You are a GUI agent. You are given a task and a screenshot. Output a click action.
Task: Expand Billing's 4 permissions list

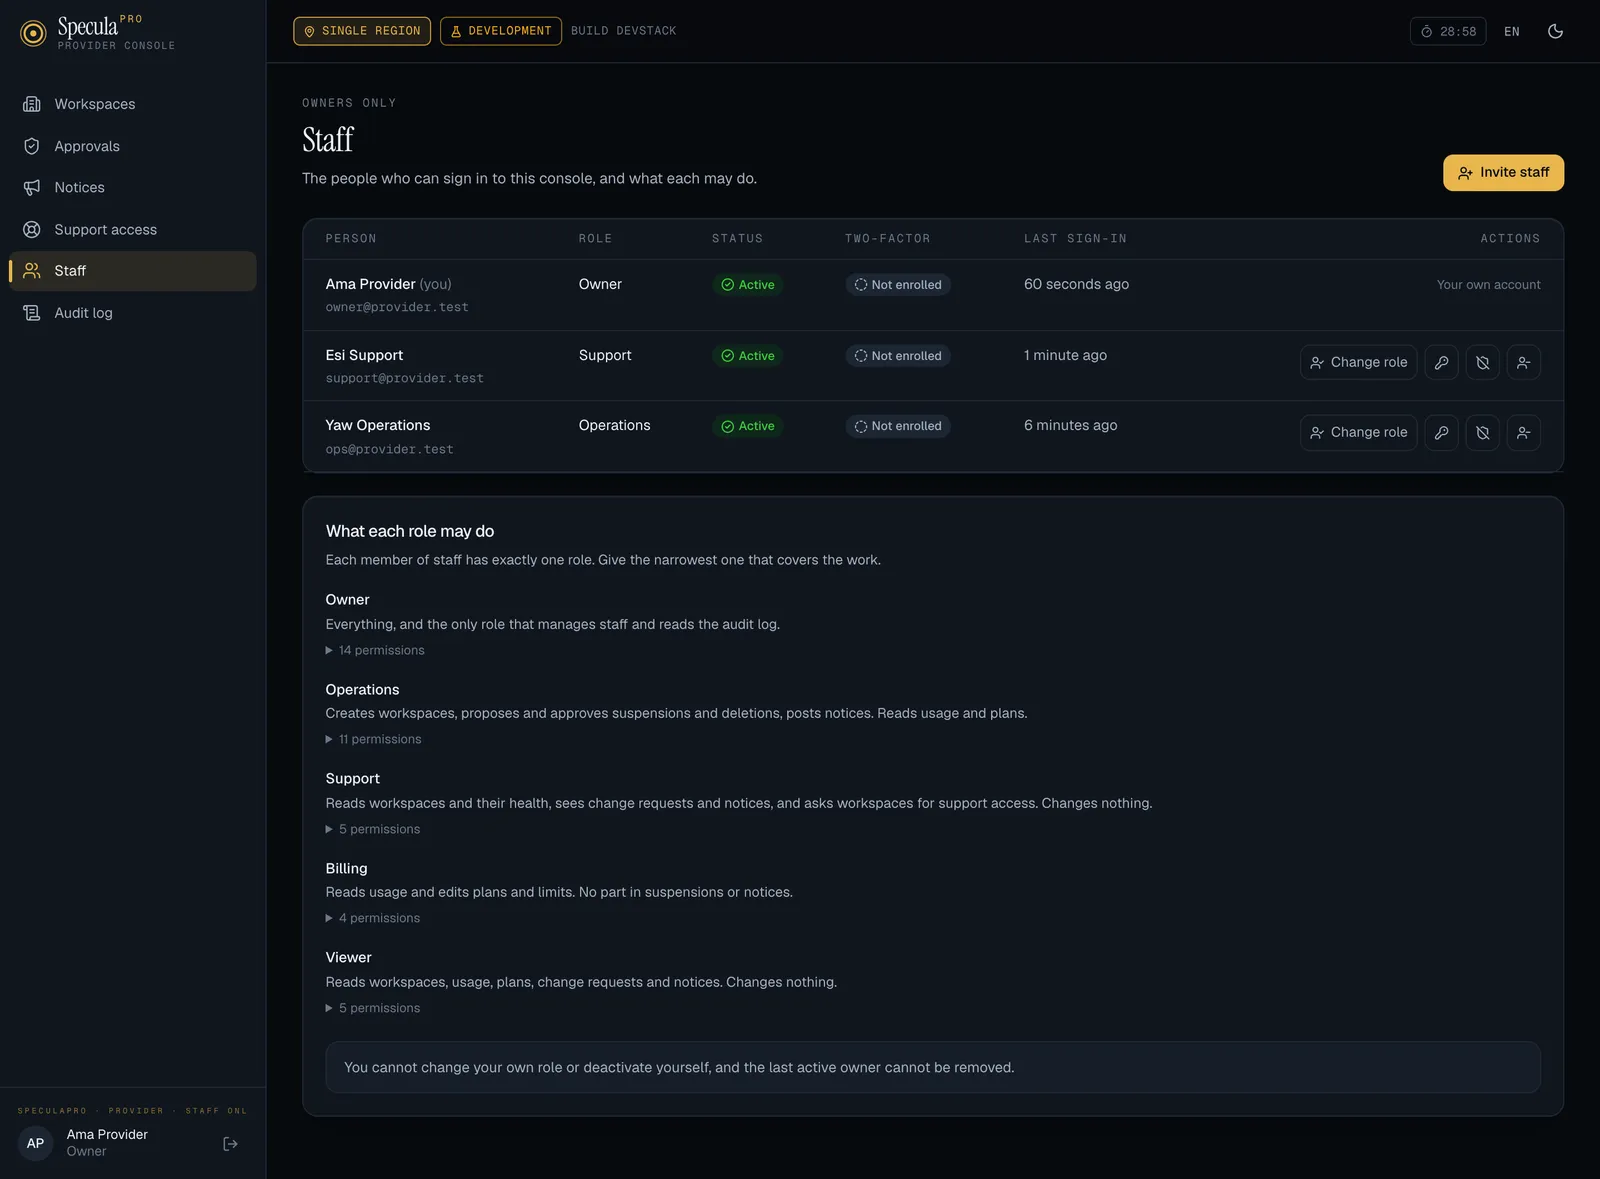coord(373,918)
